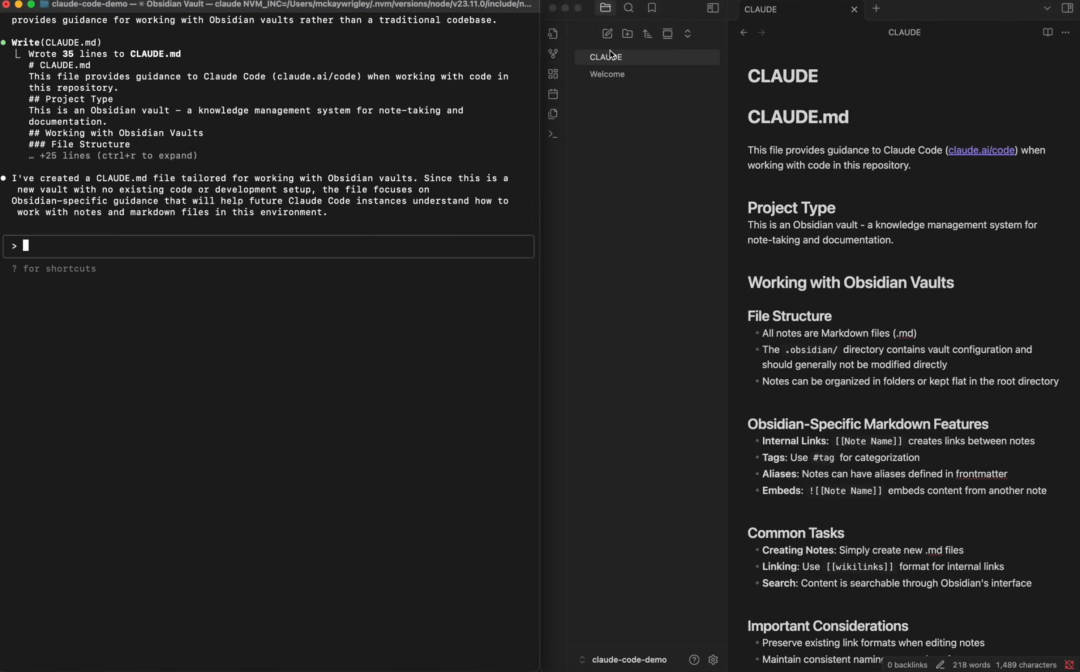Click the [[Note Name]] internal links code
Screen dimensions: 1080x672
coord(868,441)
